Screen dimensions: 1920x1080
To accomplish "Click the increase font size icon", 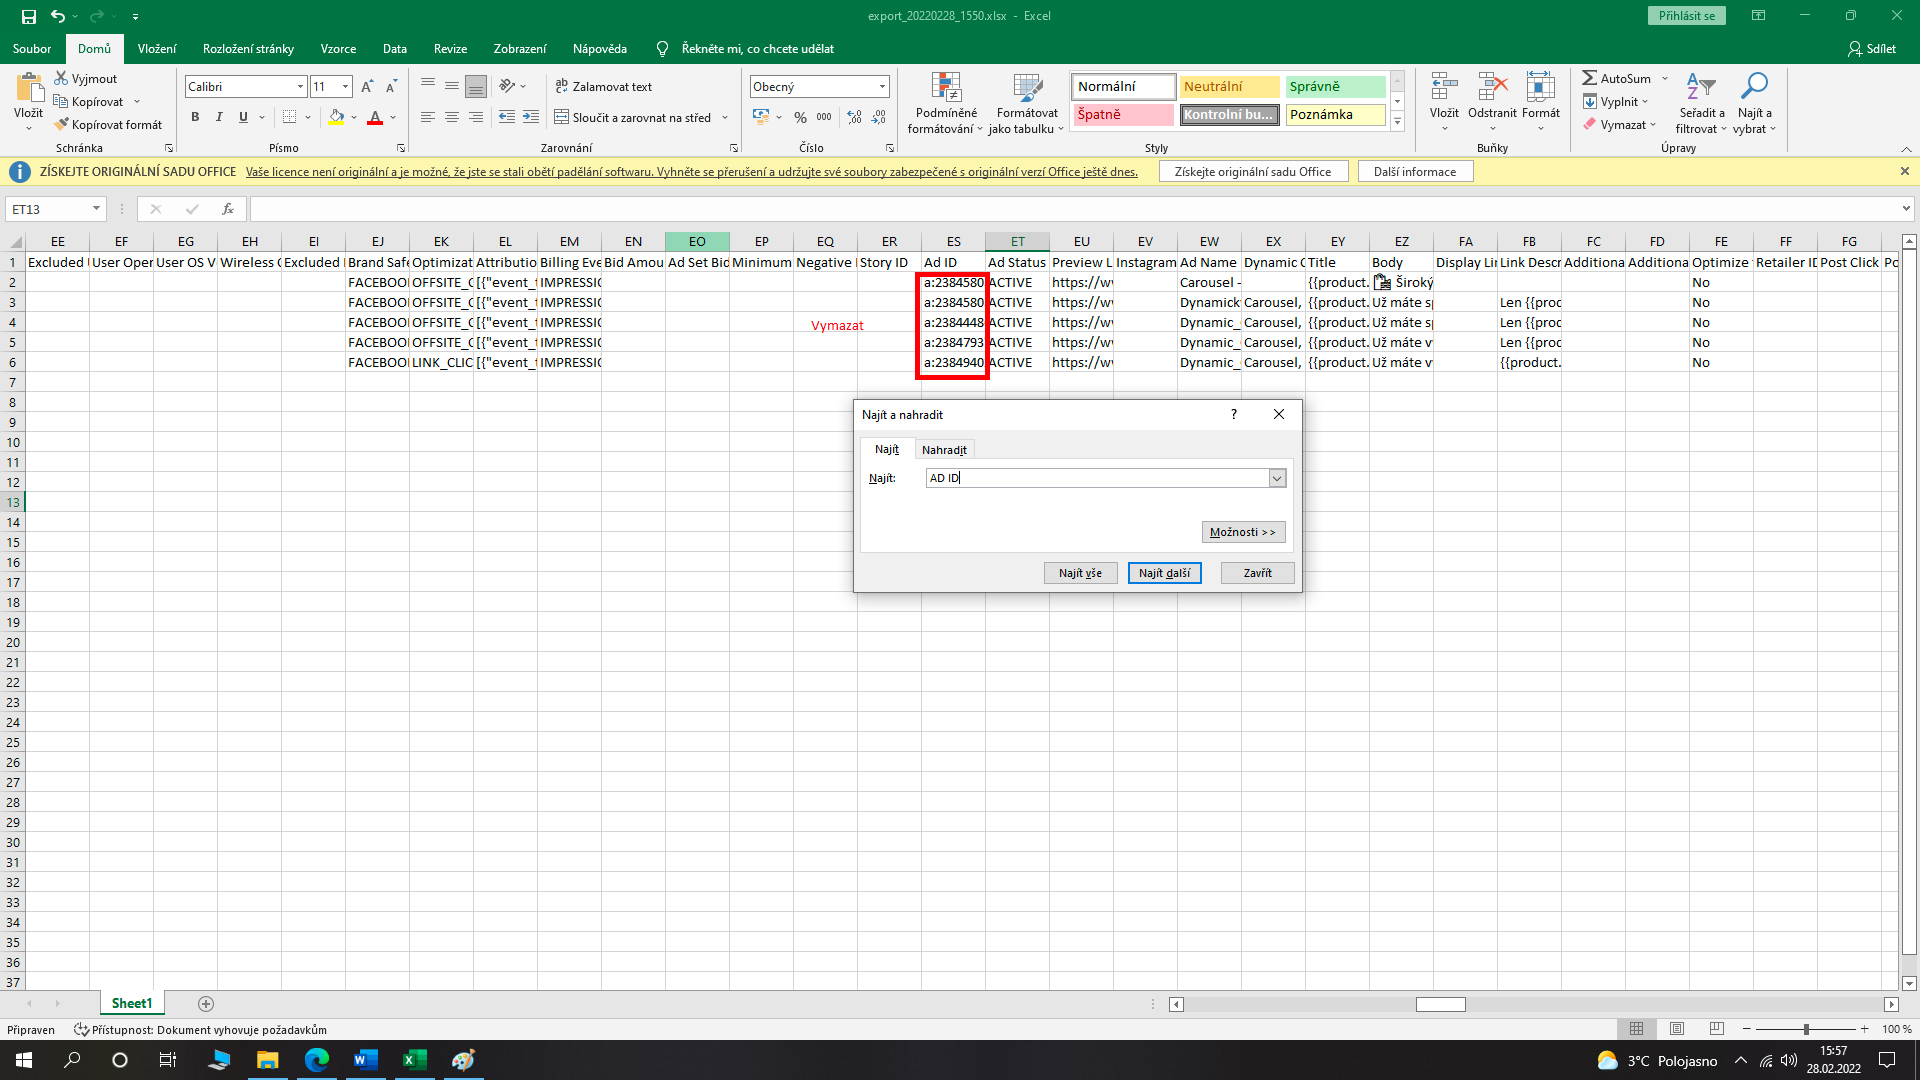I will [367, 87].
